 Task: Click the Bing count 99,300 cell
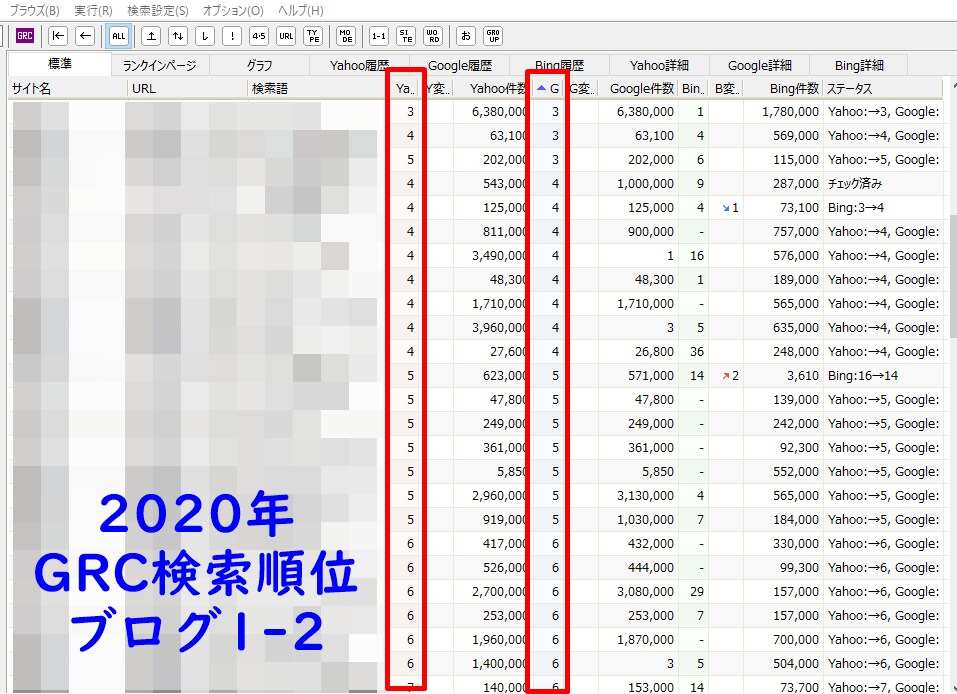click(x=783, y=568)
